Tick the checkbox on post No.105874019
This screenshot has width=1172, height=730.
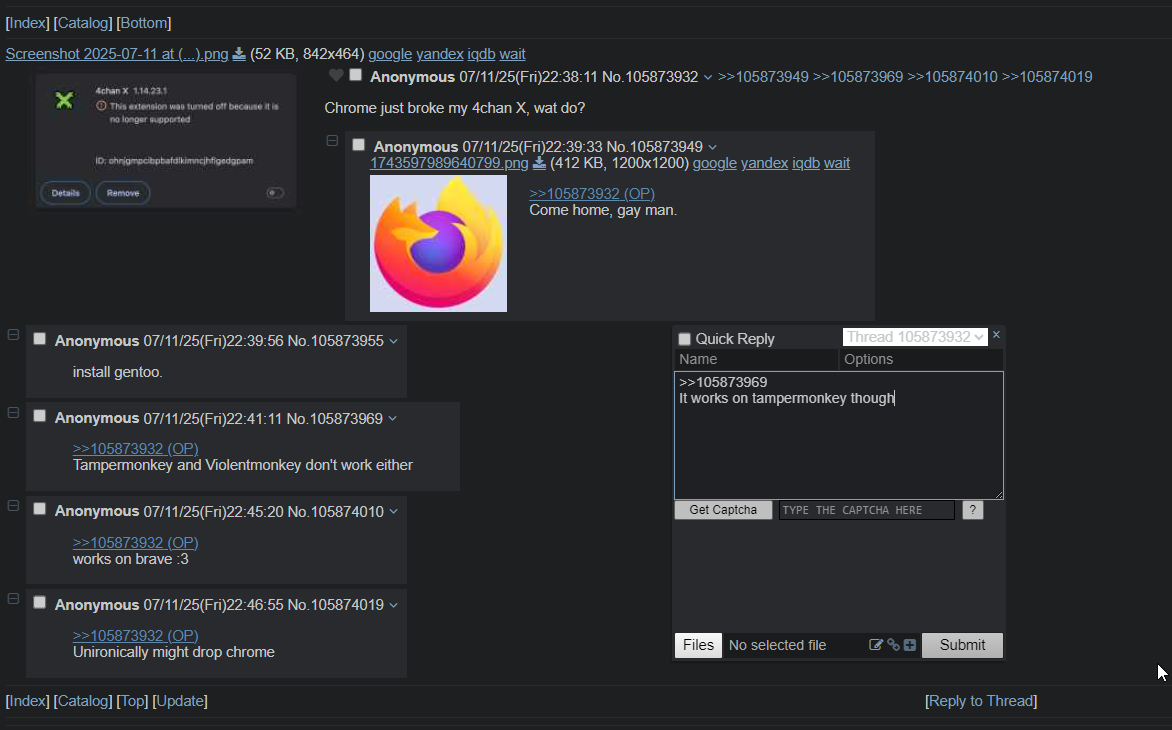coord(40,602)
